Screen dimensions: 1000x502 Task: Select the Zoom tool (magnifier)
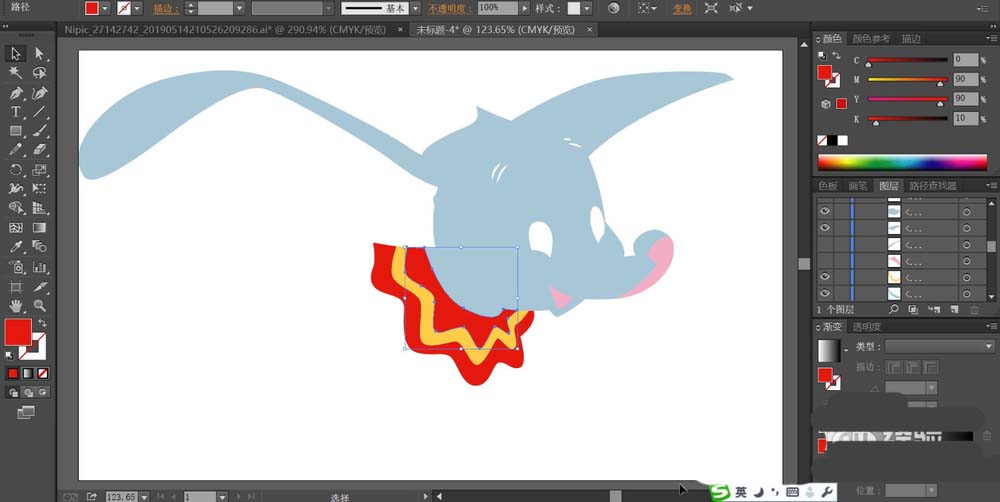pyautogui.click(x=40, y=306)
